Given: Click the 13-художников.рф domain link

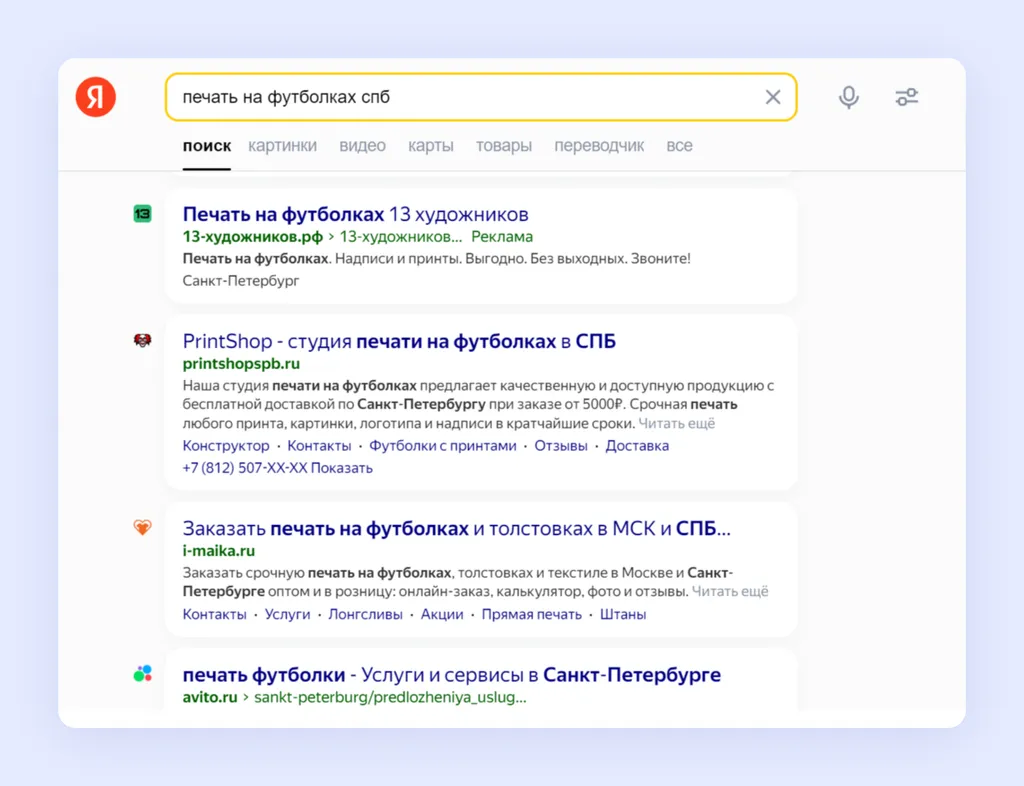Looking at the screenshot, I should click(253, 236).
